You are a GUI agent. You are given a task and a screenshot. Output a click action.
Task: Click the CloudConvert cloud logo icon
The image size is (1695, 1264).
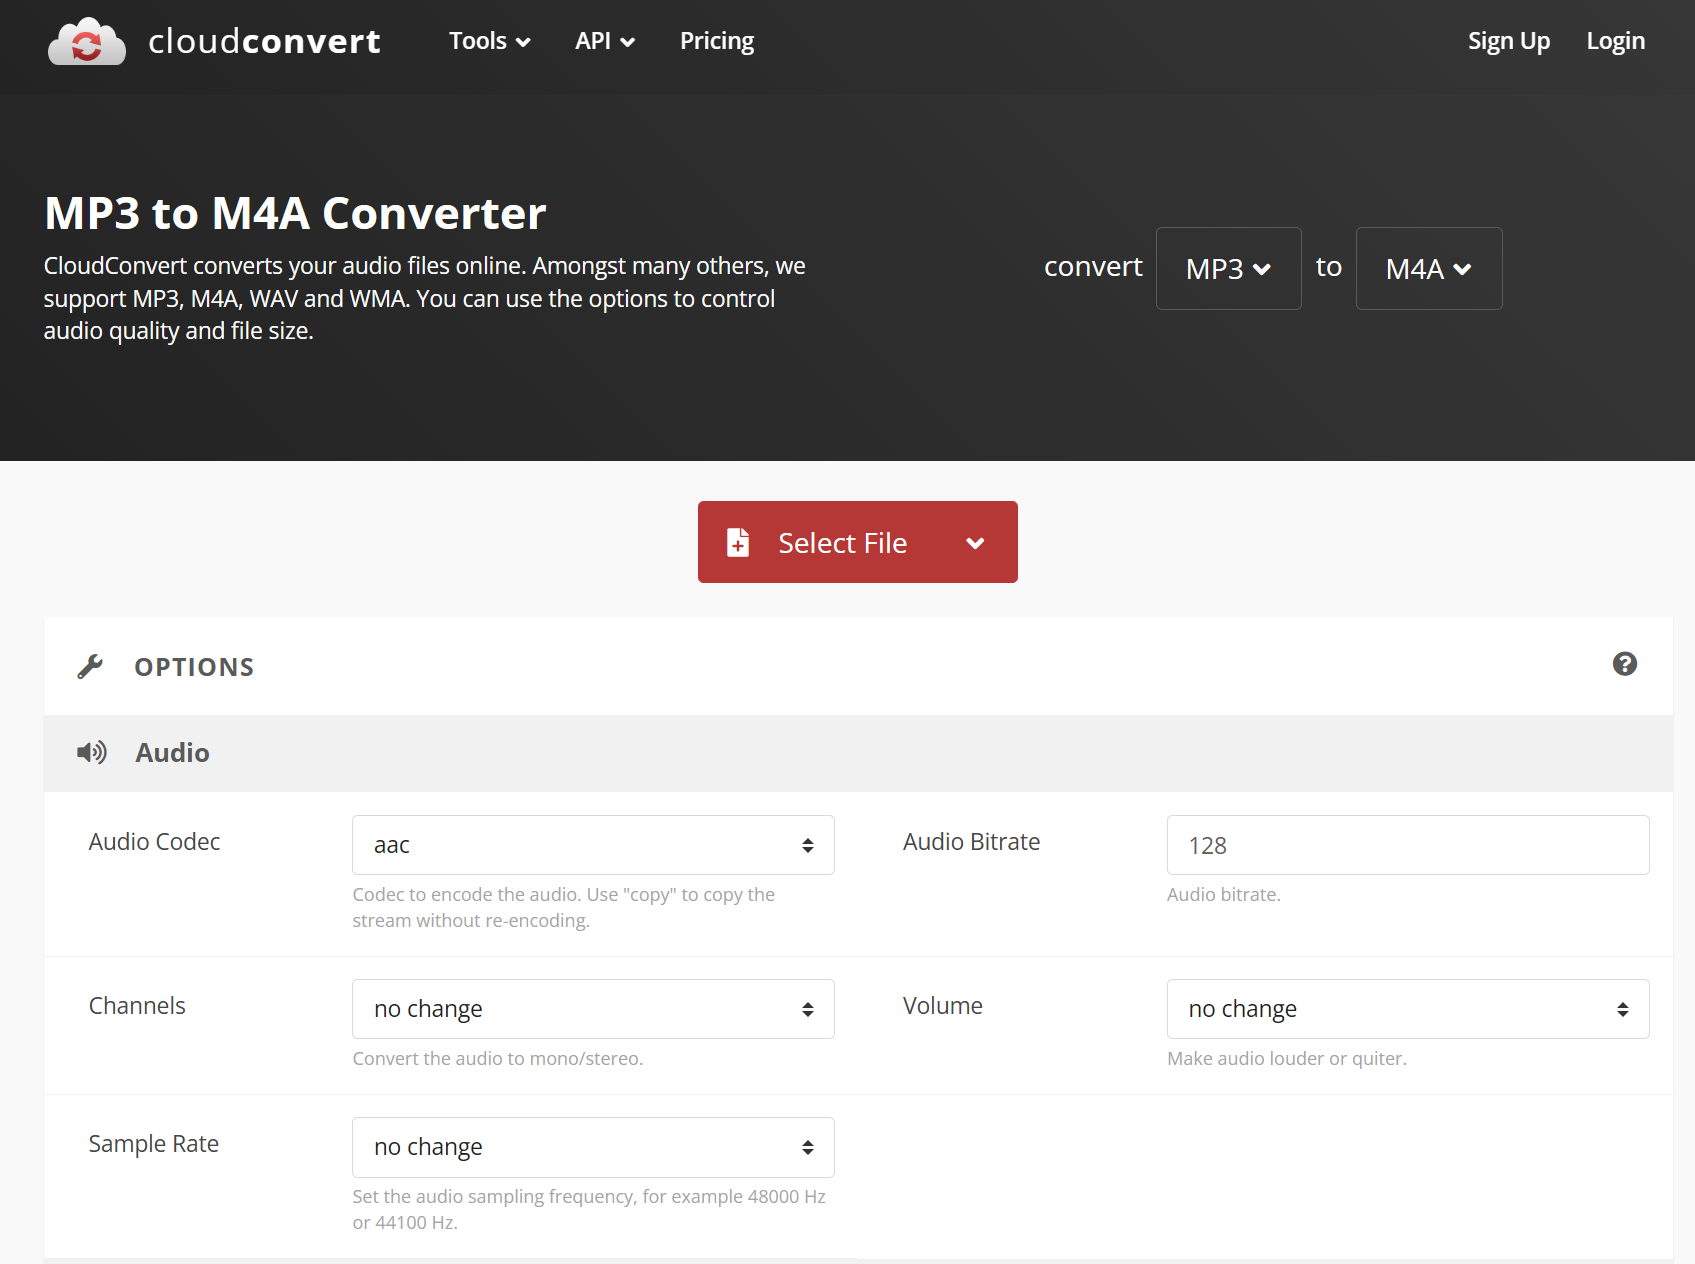pyautogui.click(x=87, y=42)
